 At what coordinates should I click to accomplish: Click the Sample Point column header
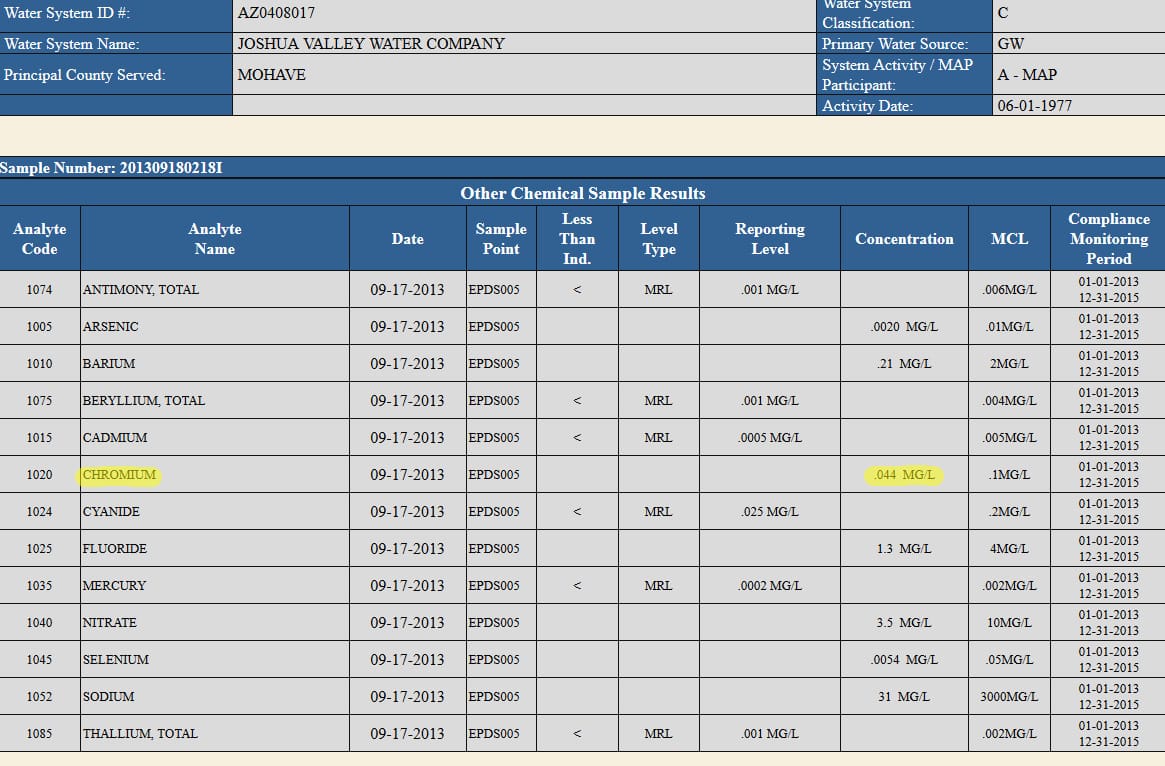click(x=501, y=239)
